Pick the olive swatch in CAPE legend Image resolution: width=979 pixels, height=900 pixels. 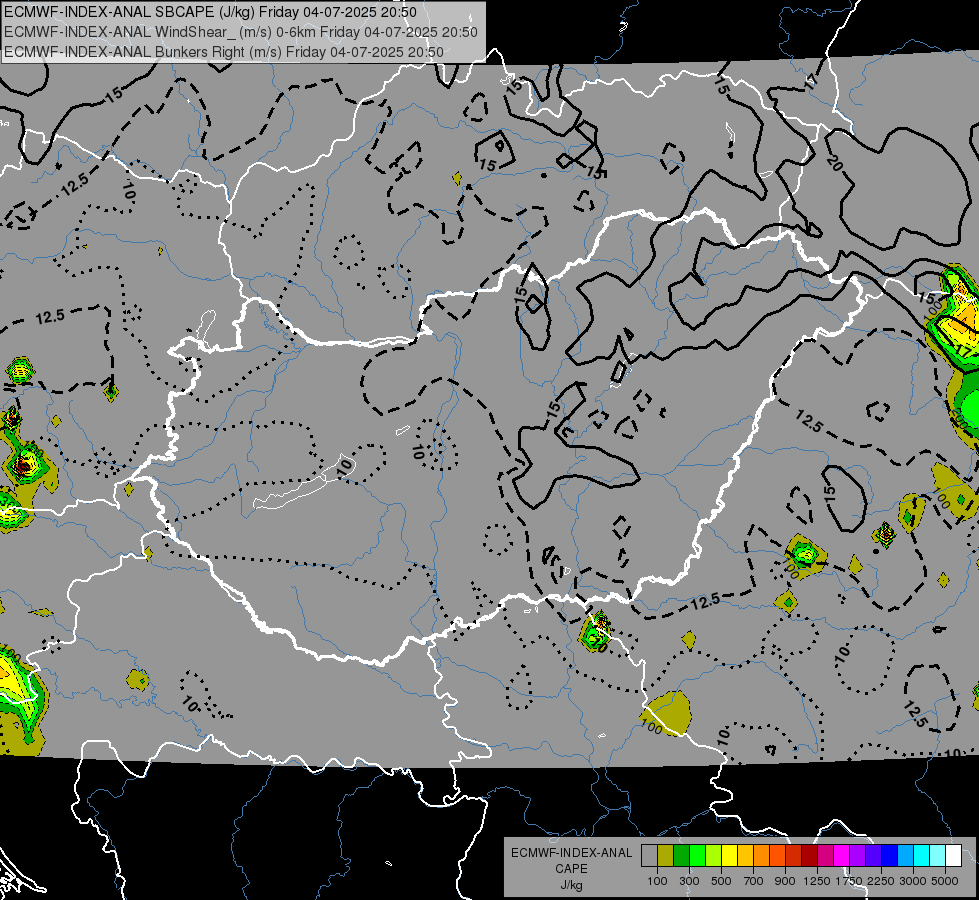point(666,855)
